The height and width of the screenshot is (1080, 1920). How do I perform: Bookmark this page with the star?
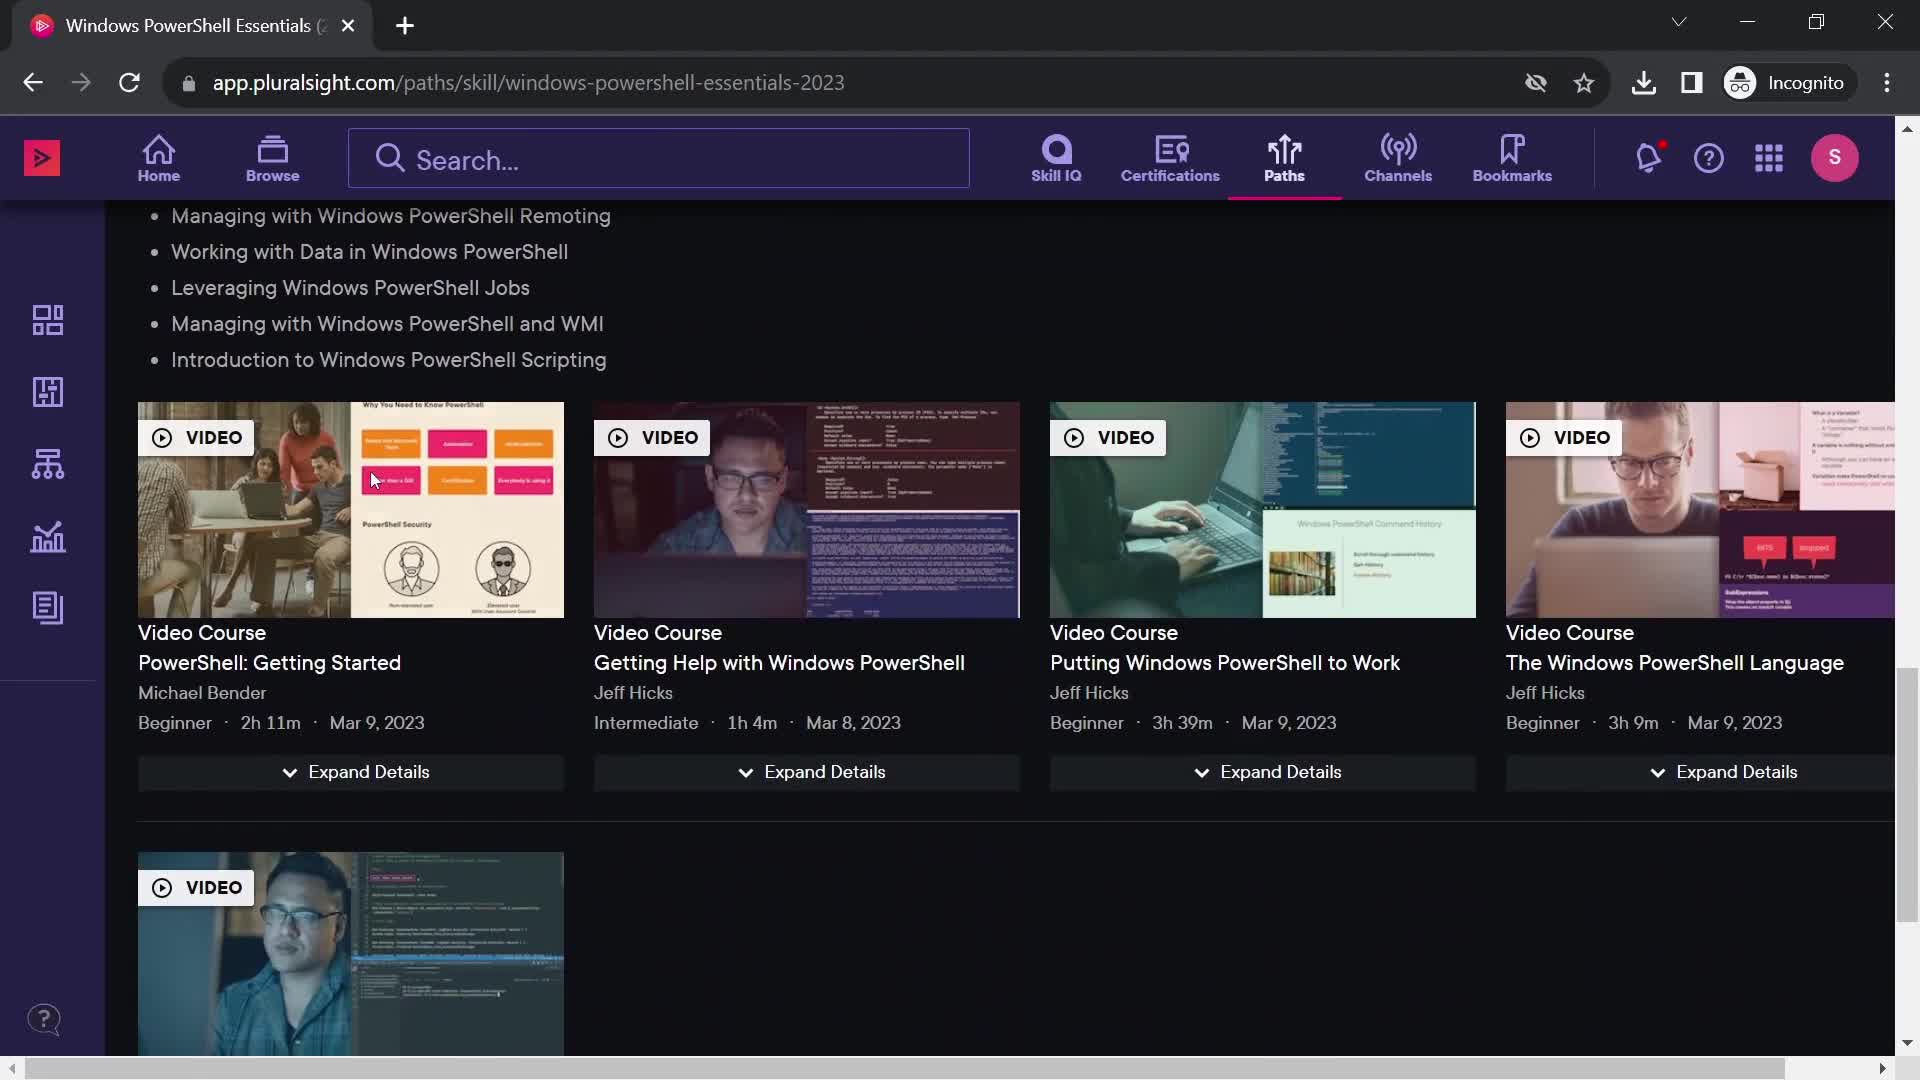1584,83
